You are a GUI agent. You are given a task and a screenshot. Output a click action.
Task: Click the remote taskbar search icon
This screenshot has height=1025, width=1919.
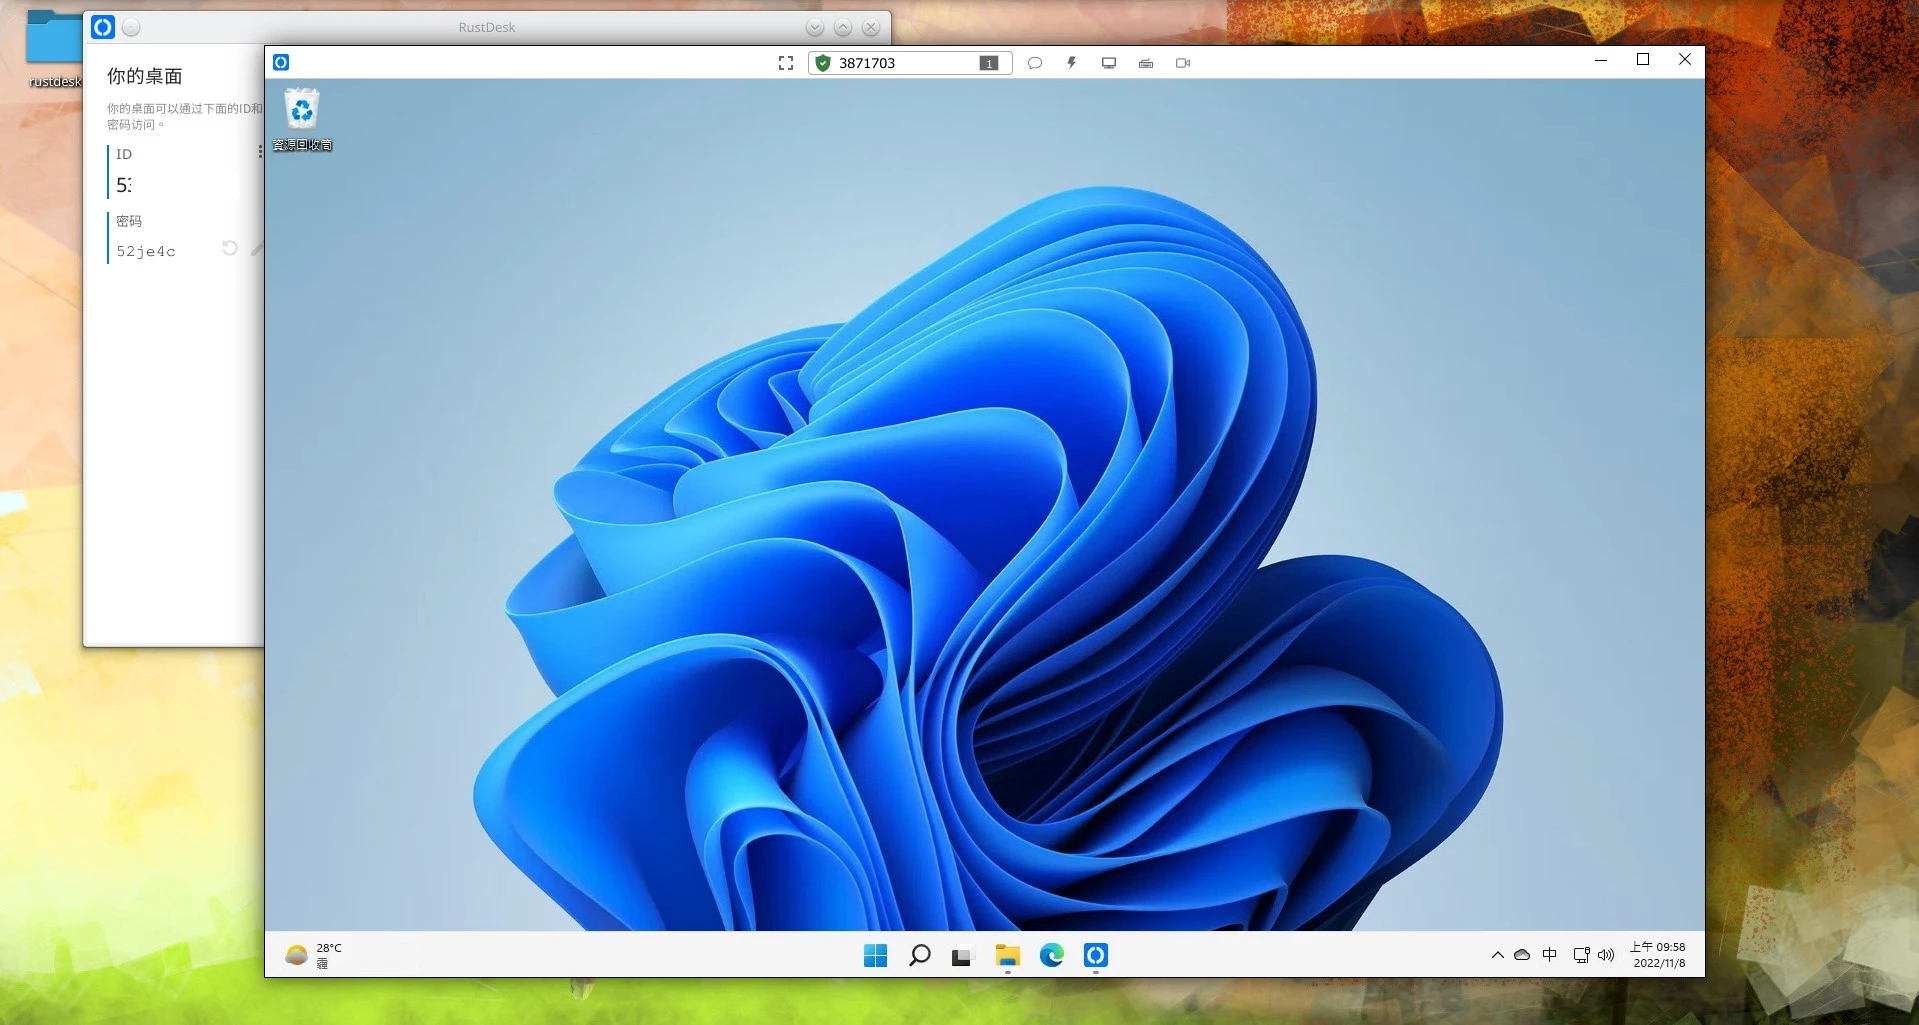point(919,956)
